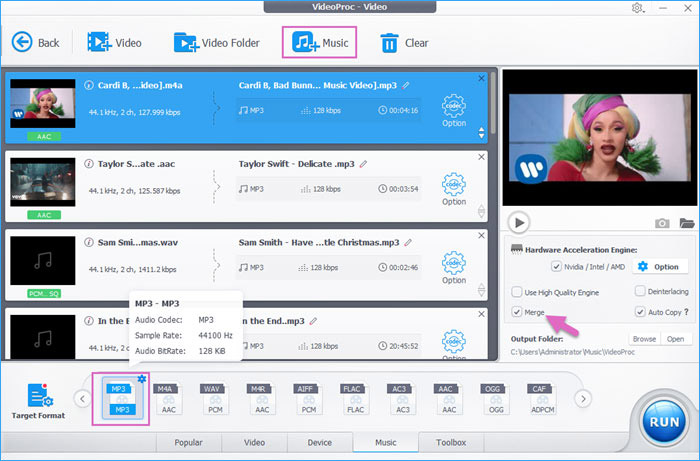Toggle Nvidia / Intel / AMD checkbox
The width and height of the screenshot is (700, 461).
point(556,266)
